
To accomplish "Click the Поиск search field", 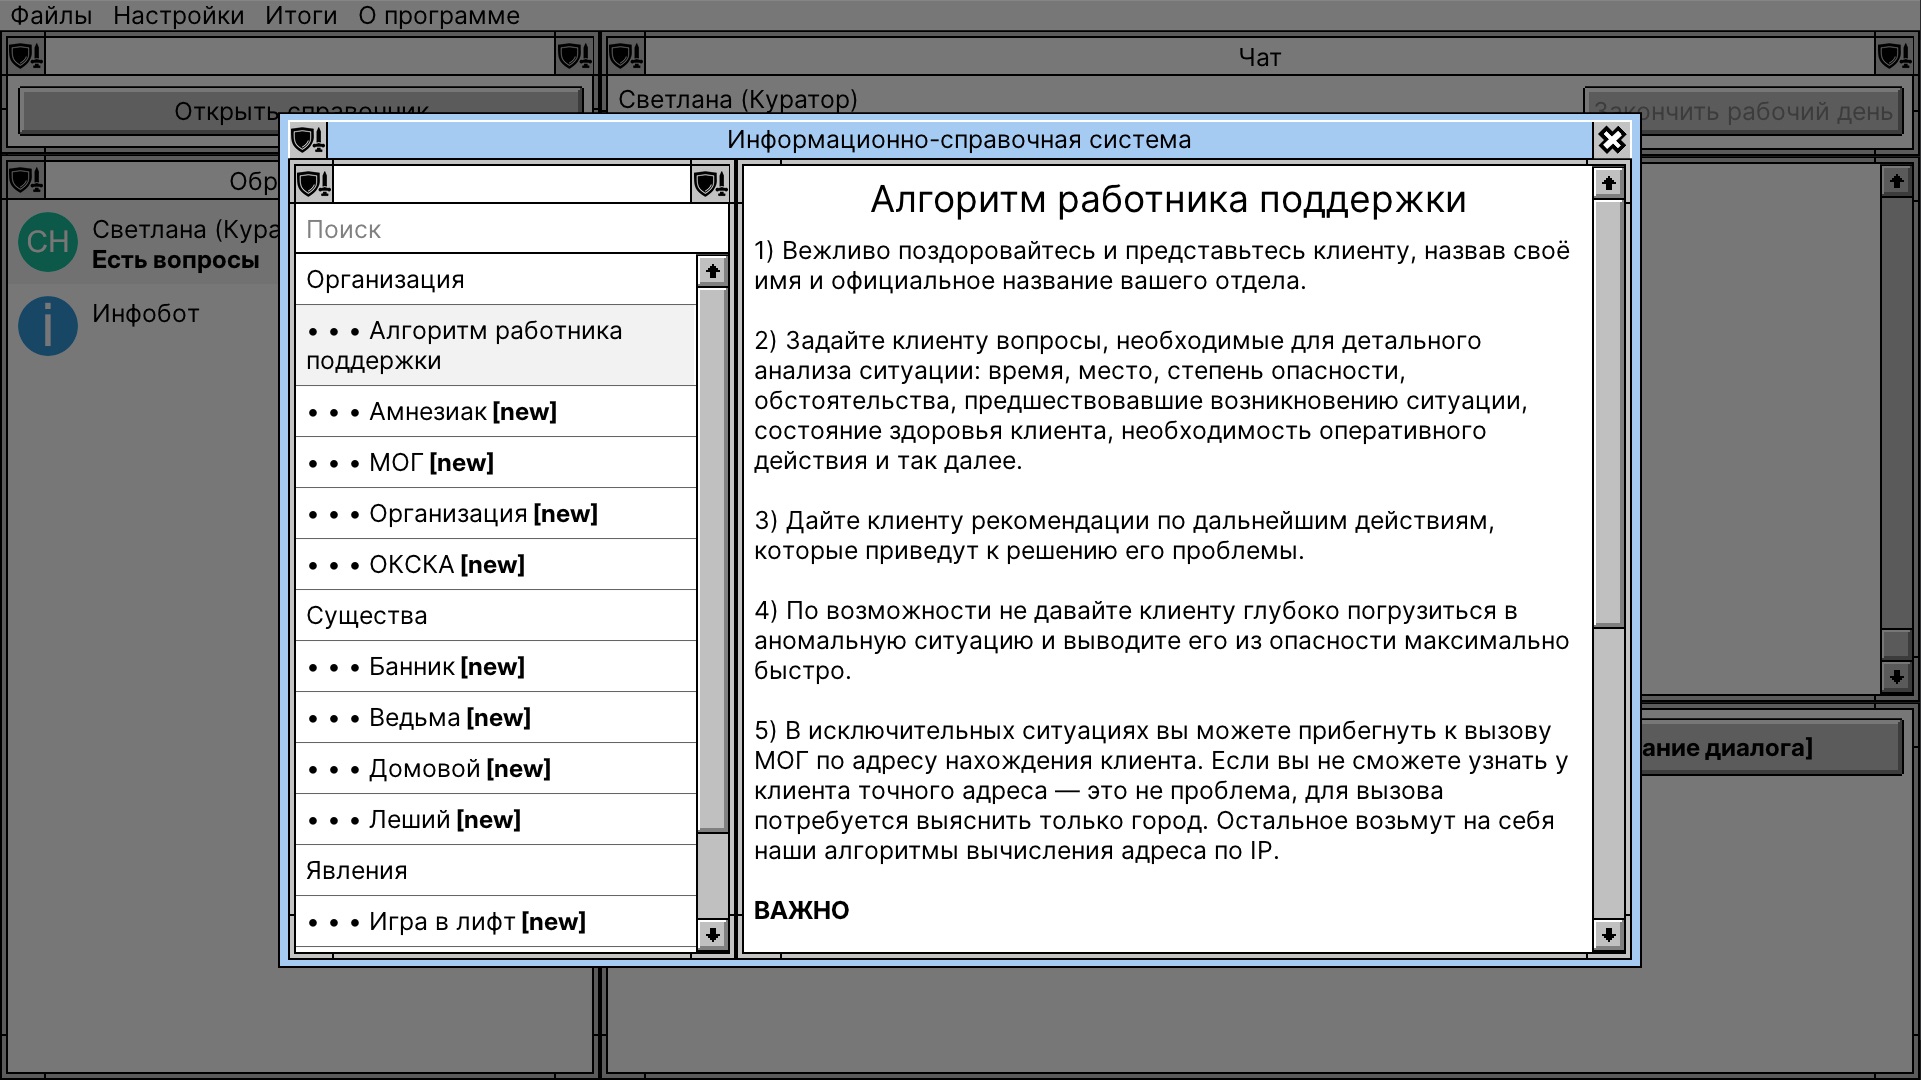I will (x=511, y=230).
